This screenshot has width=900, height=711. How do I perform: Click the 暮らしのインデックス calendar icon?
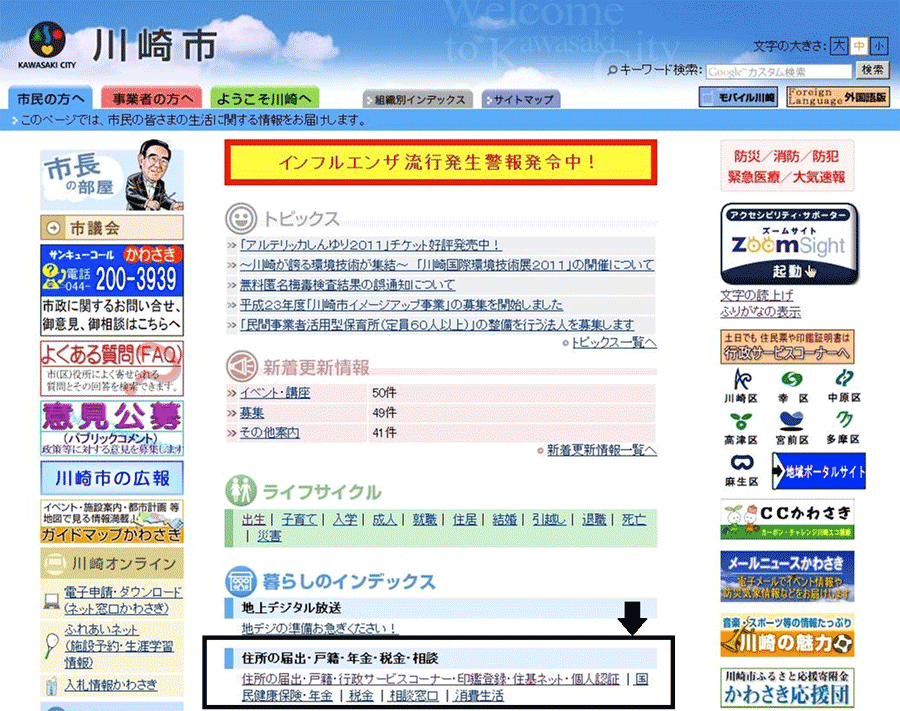coord(240,582)
